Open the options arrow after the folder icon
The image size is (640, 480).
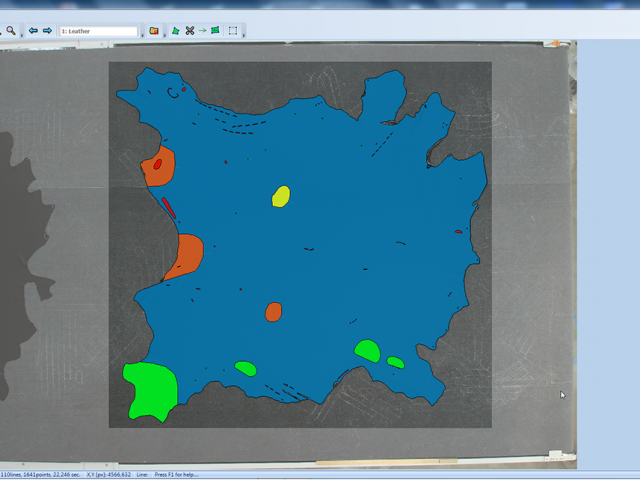tap(164, 35)
